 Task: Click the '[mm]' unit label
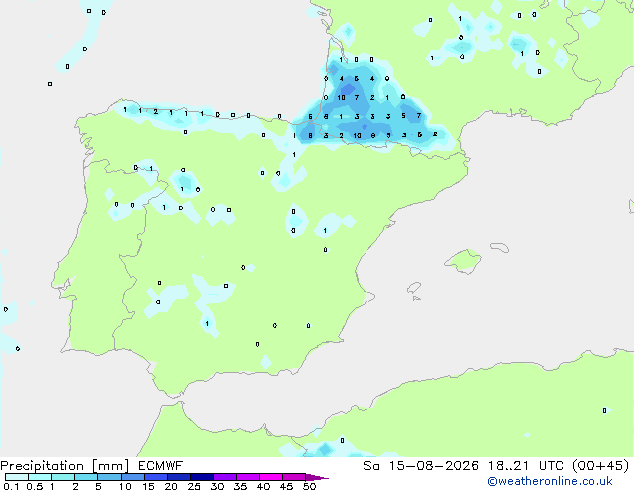(110, 466)
